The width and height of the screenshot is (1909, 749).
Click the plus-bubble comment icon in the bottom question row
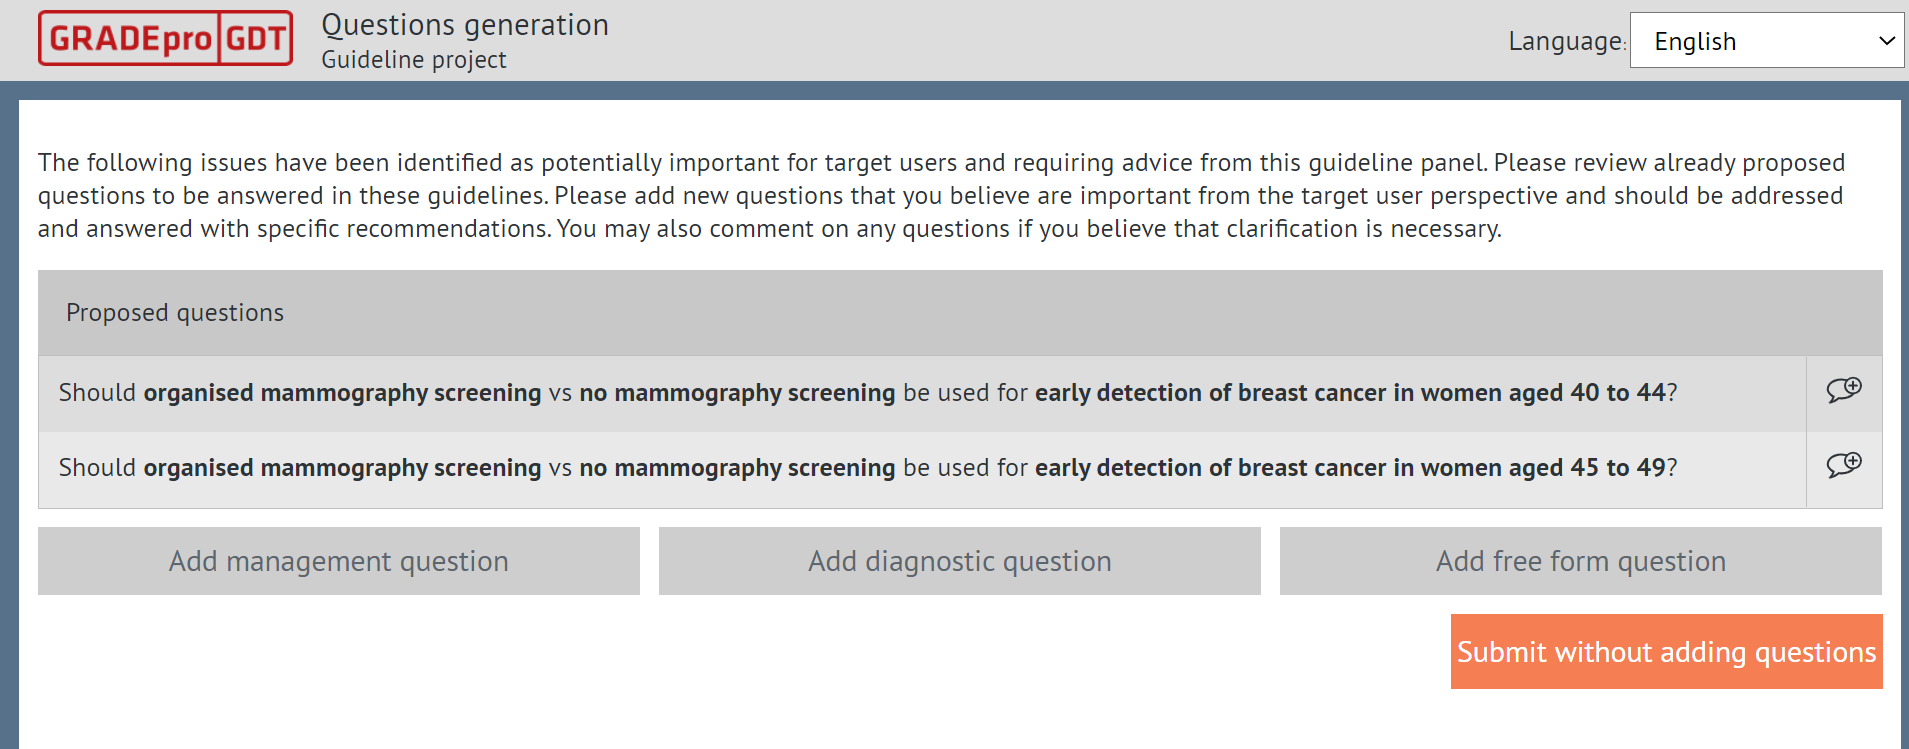[1843, 466]
